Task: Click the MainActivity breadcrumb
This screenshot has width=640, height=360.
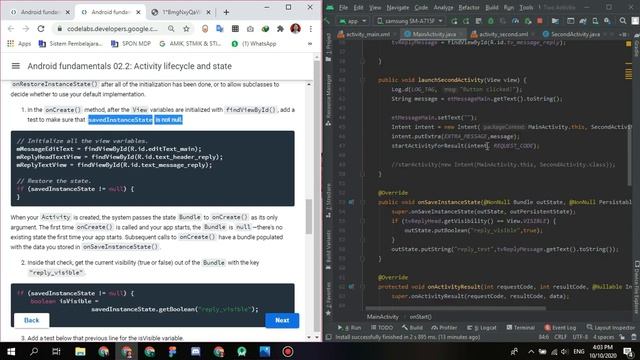Action: tap(382, 317)
